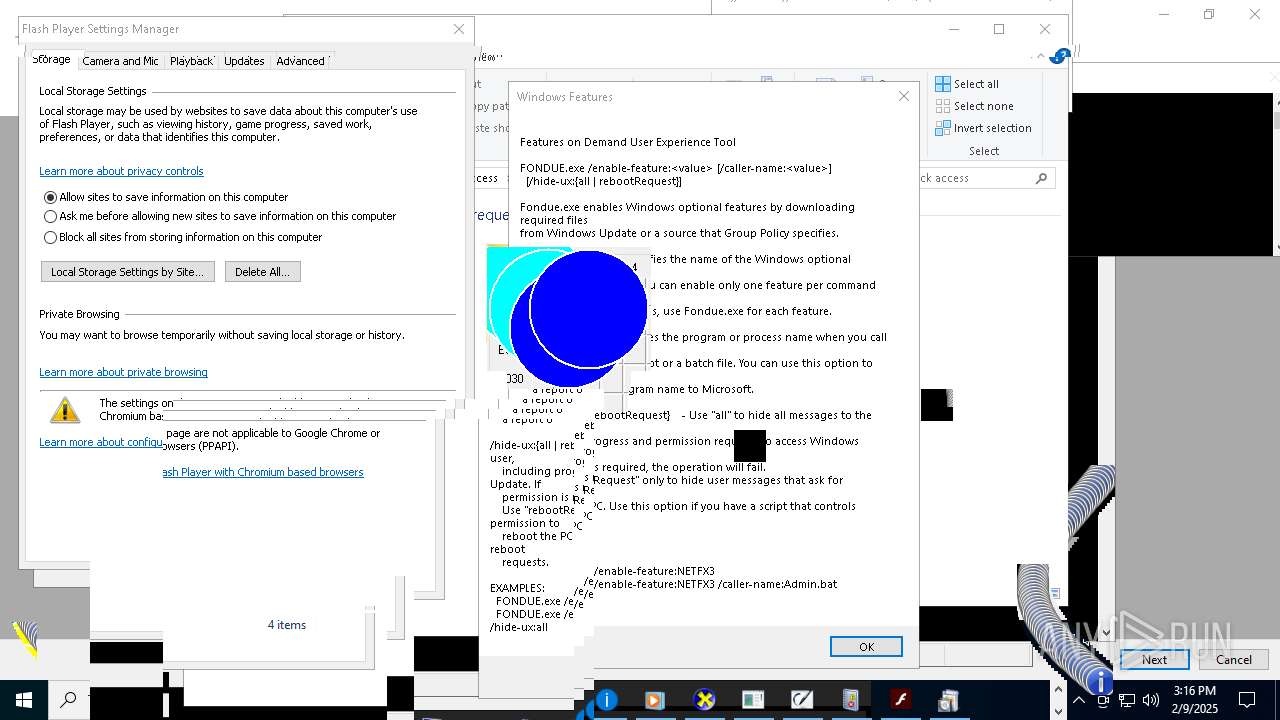1280x720 pixels.
Task: Collapse the Explorer ribbon chevron
Action: pos(1041,57)
